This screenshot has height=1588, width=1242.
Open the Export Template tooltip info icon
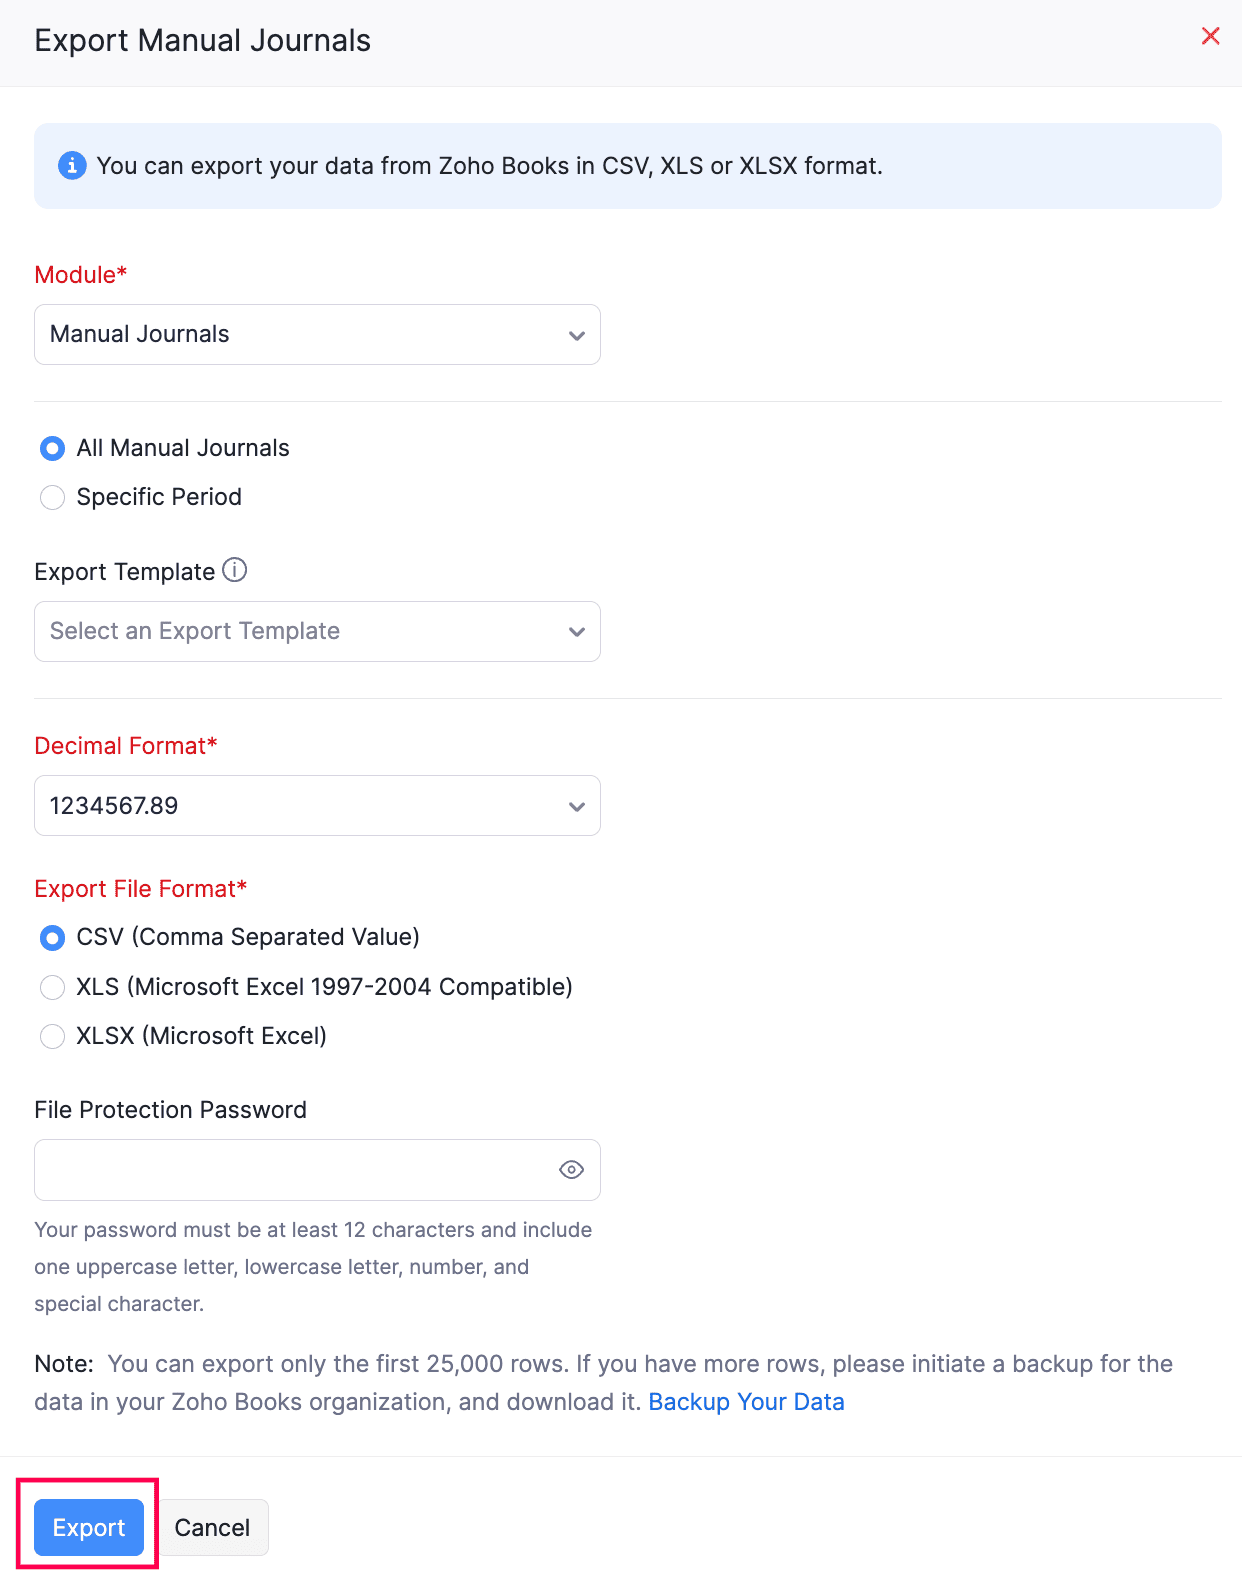234,570
